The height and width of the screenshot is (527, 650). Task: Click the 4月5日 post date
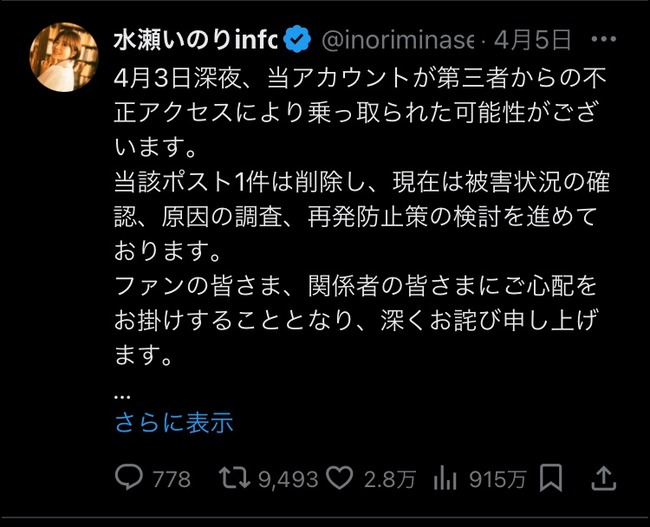532,40
